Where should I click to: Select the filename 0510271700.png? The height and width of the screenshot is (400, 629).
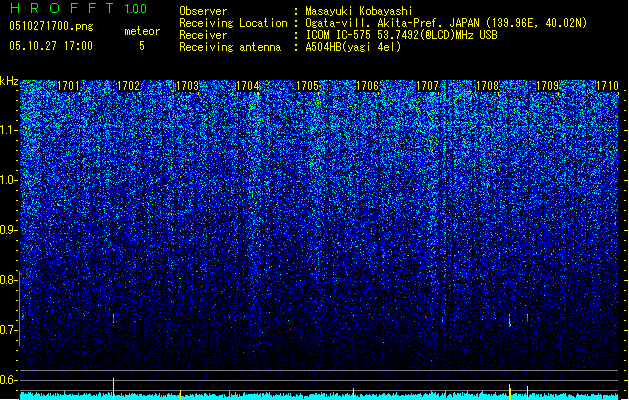[x=51, y=26]
